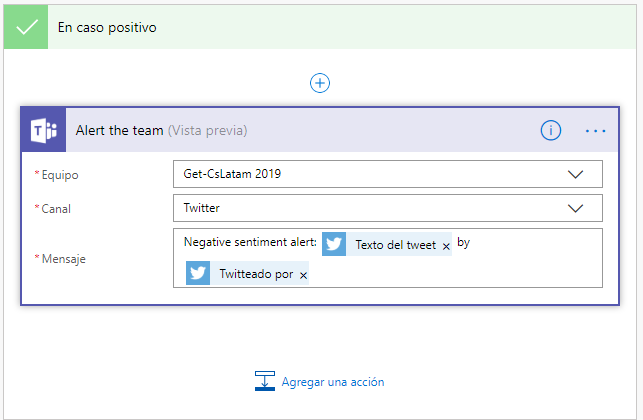This screenshot has height=420, width=643.
Task: Click the green checkmark icon in header
Action: [27, 27]
